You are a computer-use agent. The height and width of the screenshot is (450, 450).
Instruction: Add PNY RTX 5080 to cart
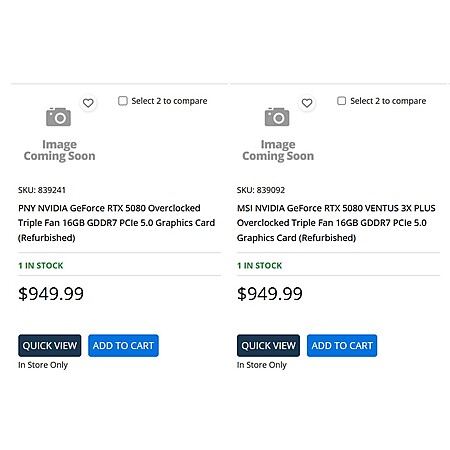[123, 345]
